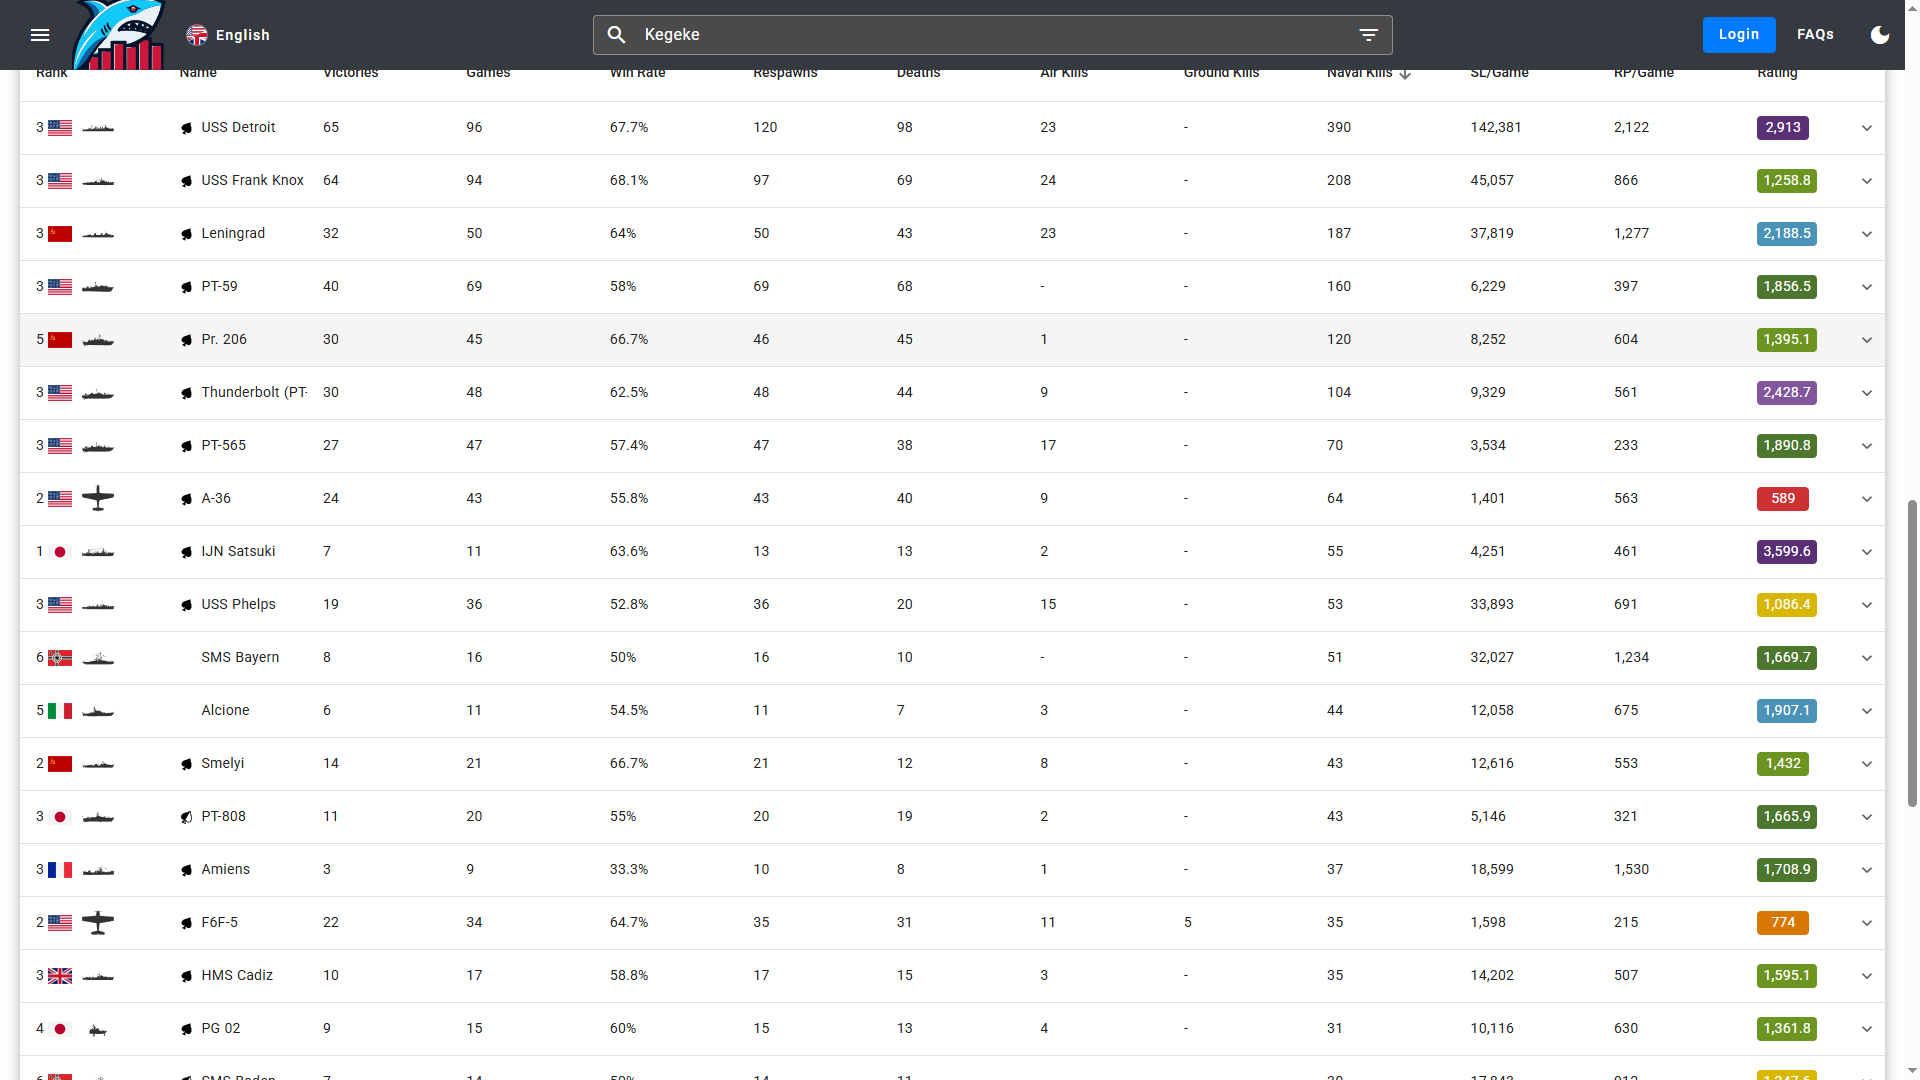Click the Login button
This screenshot has height=1080, width=1920.
pyautogui.click(x=1738, y=35)
